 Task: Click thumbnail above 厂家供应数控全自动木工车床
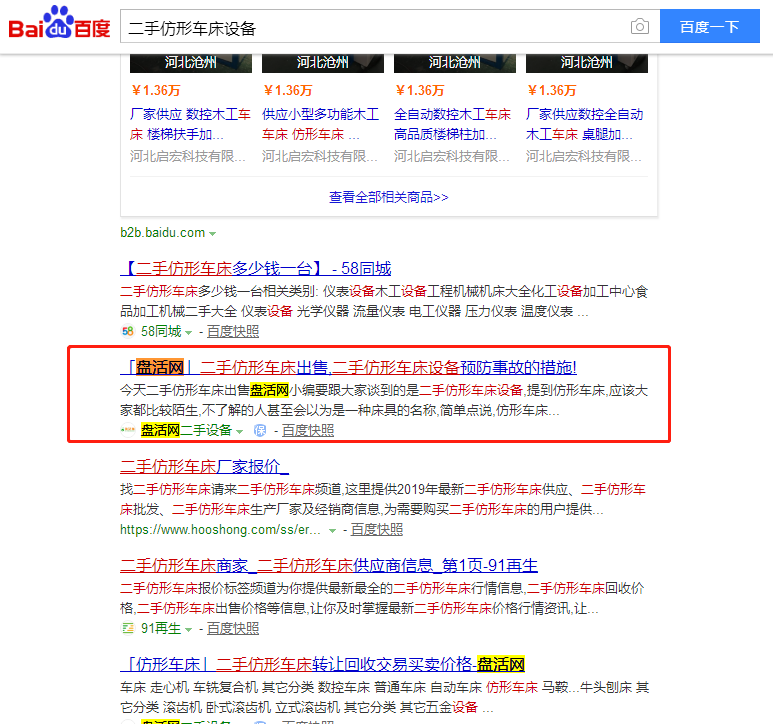click(x=587, y=63)
